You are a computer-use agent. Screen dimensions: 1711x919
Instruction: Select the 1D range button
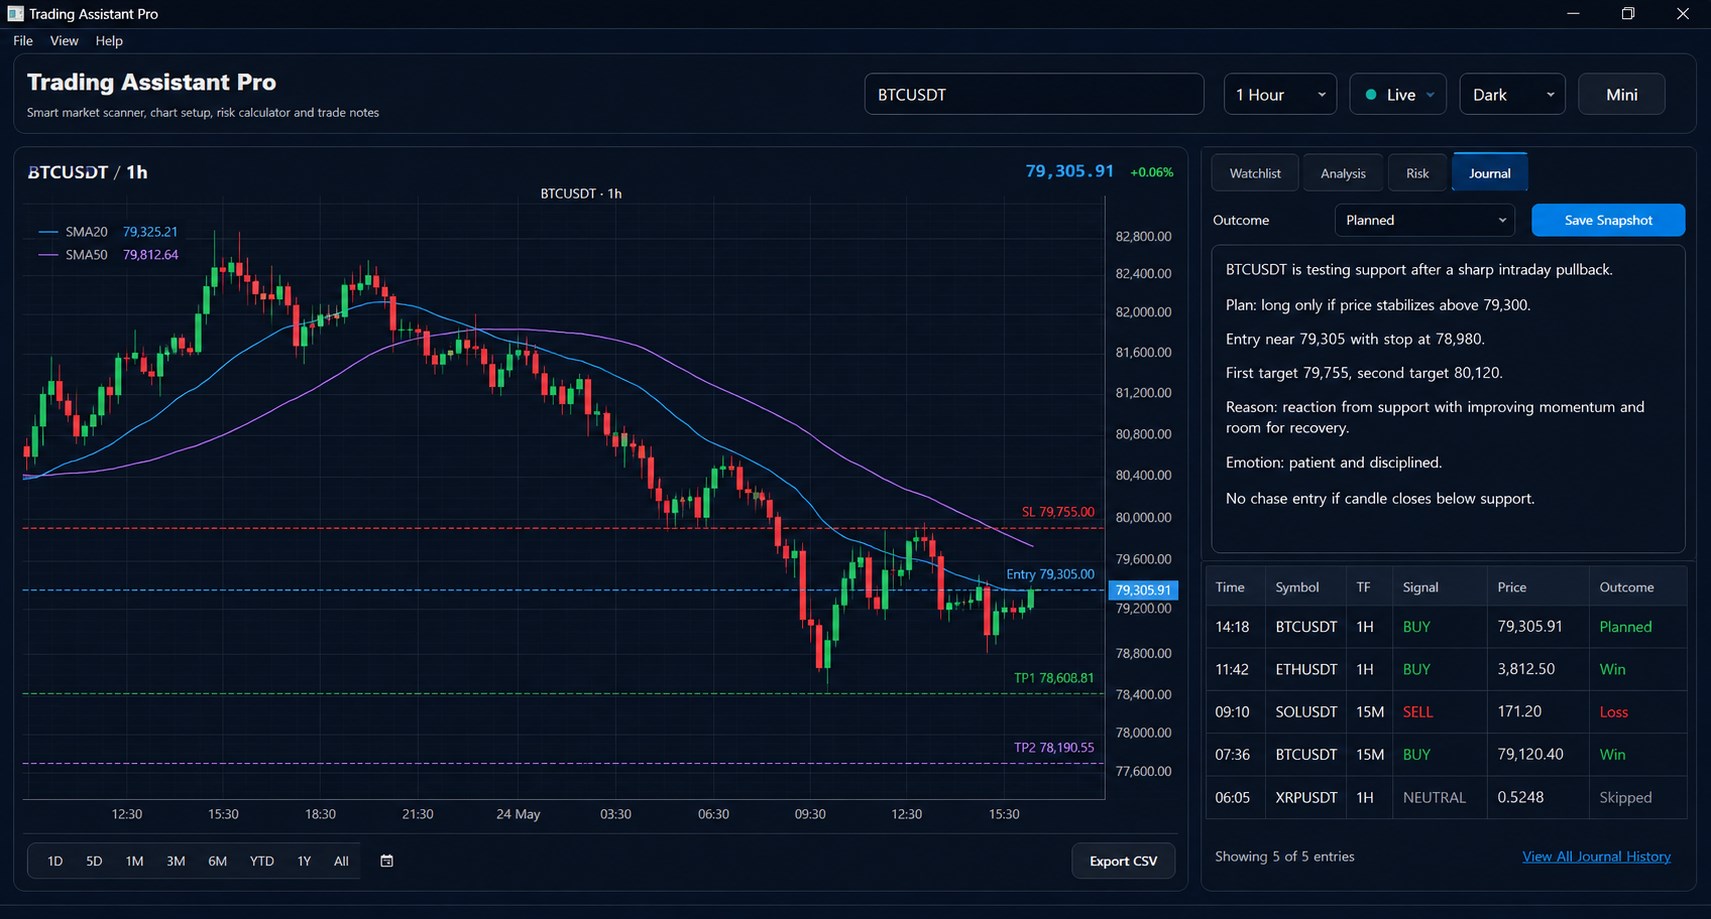55,861
